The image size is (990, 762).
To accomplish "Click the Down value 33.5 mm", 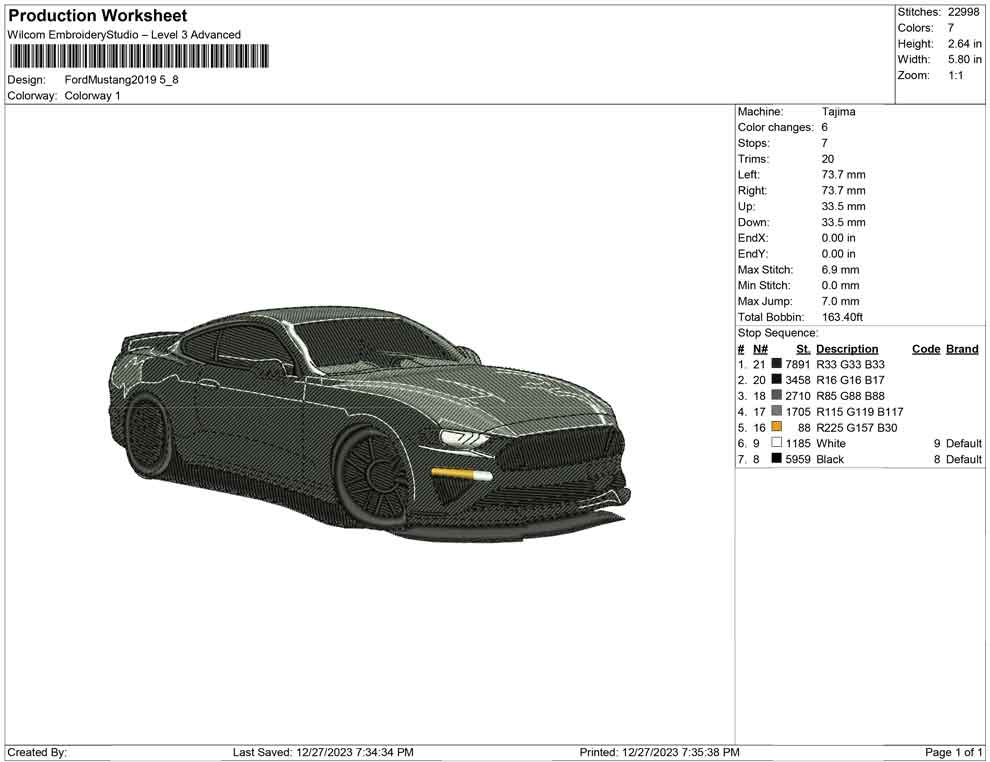I will coord(844,222).
